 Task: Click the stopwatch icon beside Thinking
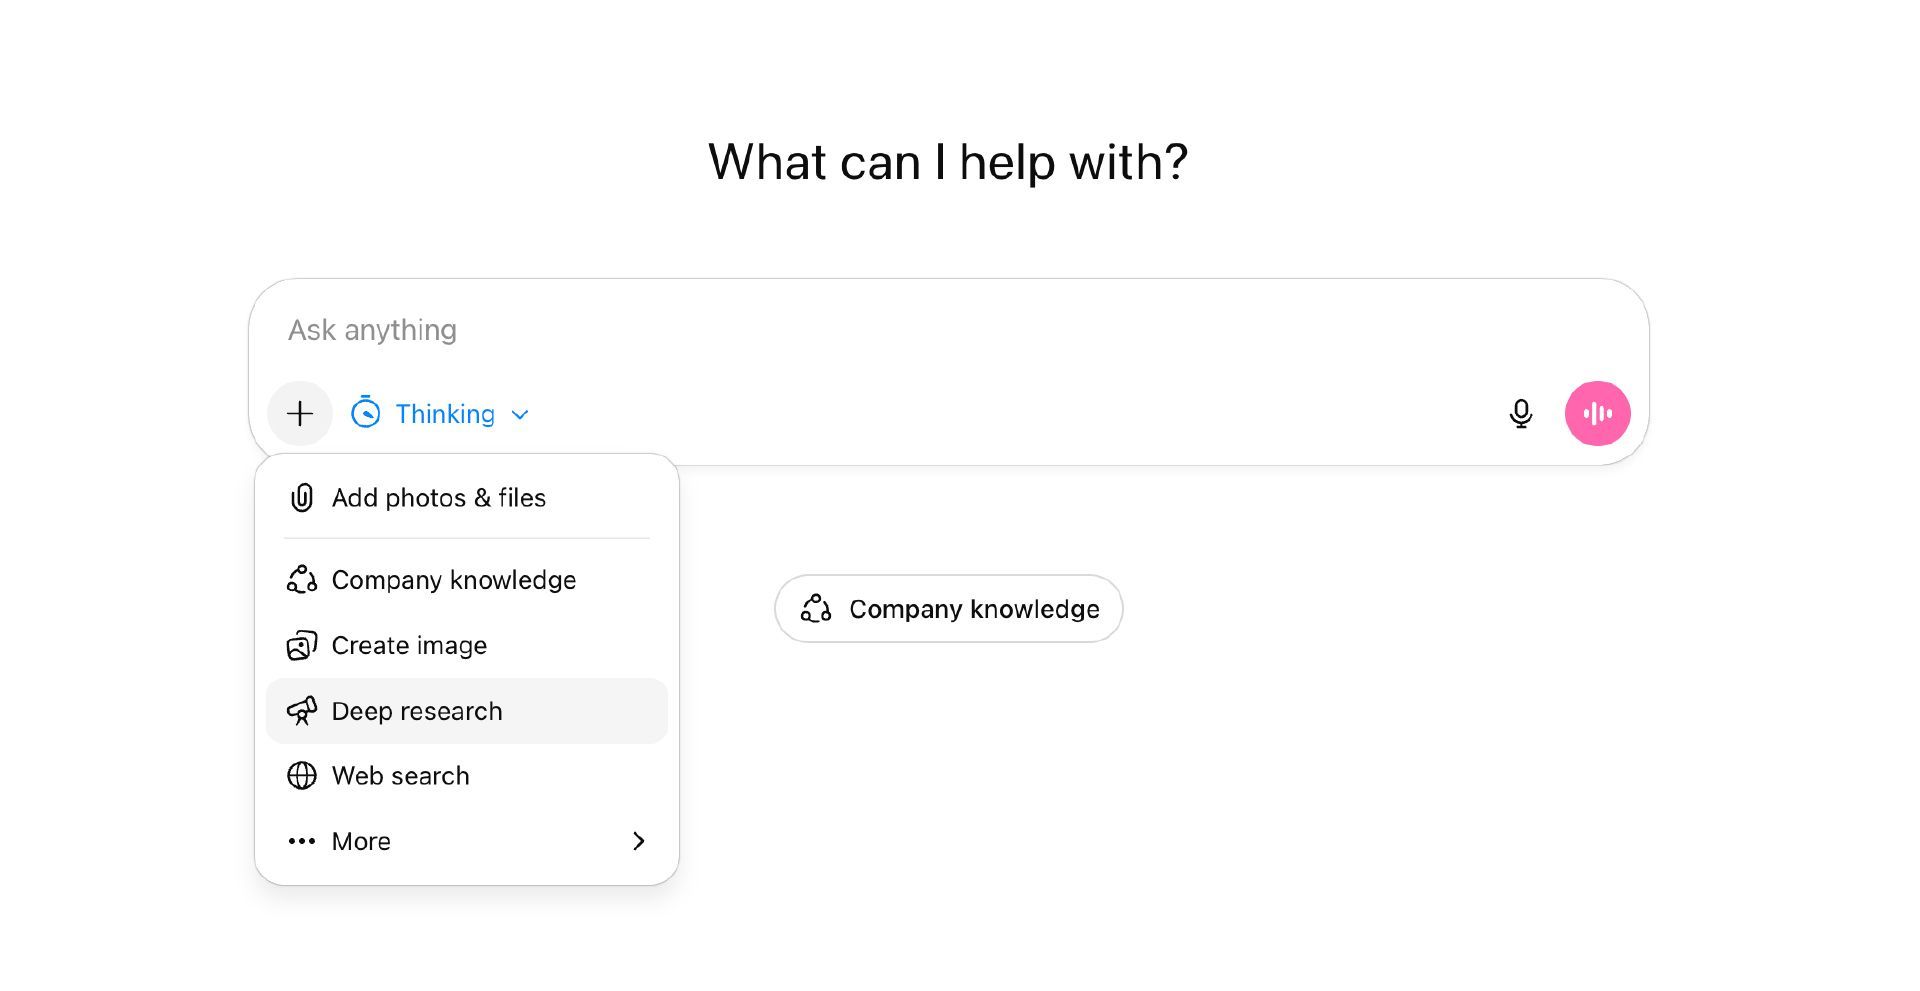coord(366,413)
